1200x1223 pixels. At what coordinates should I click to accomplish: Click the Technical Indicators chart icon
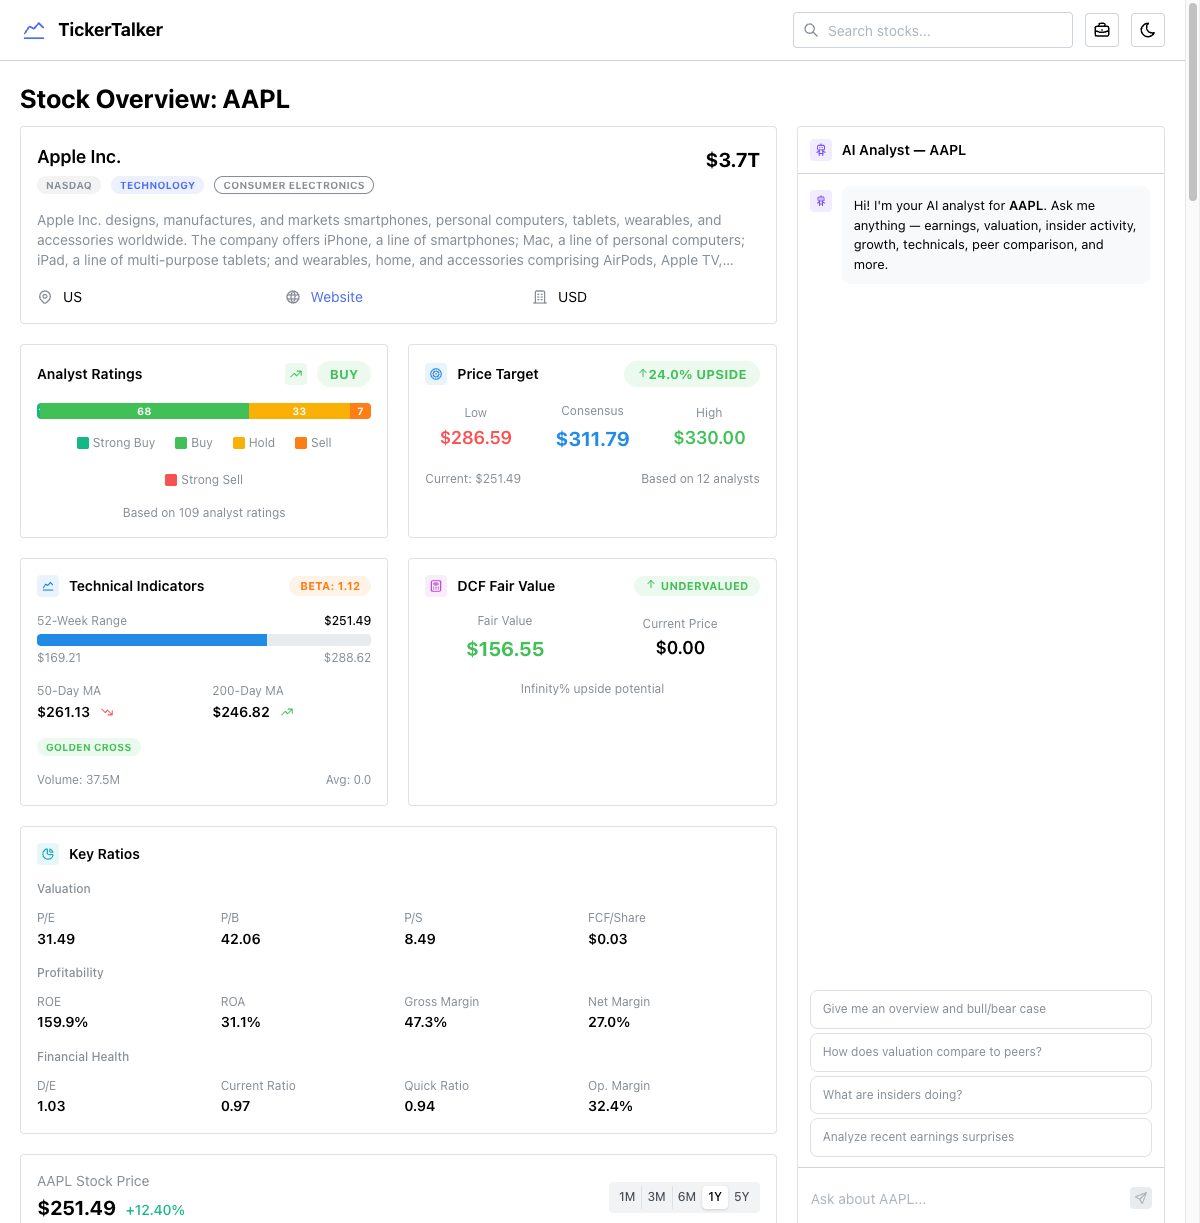(48, 586)
